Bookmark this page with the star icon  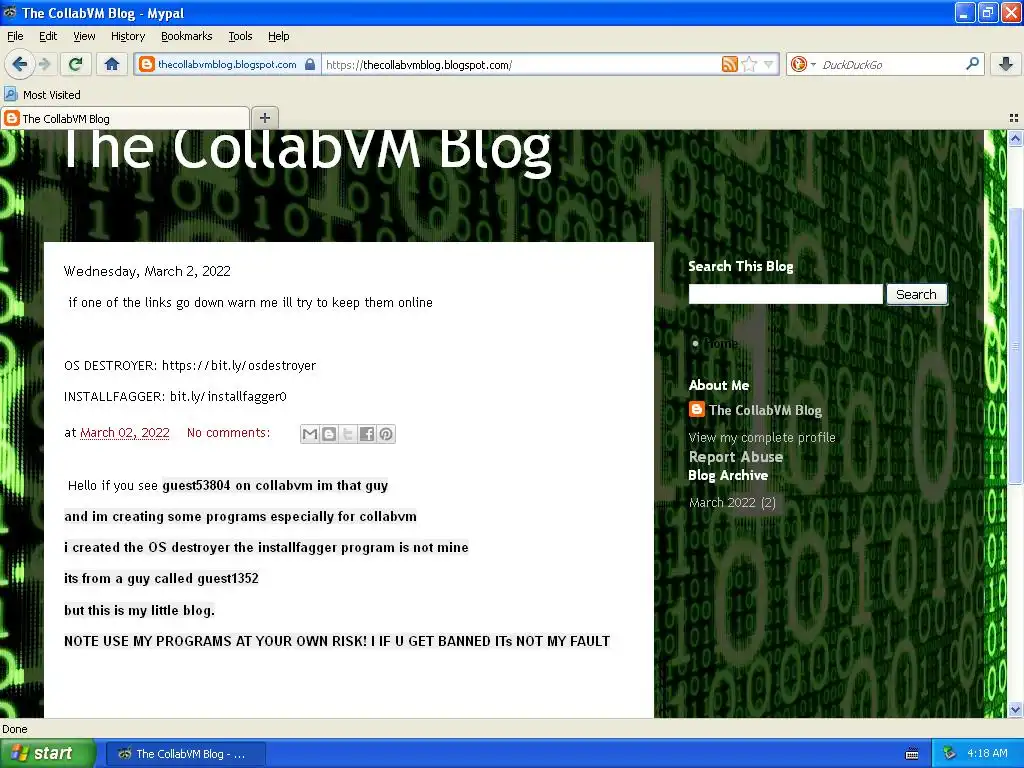coord(749,64)
